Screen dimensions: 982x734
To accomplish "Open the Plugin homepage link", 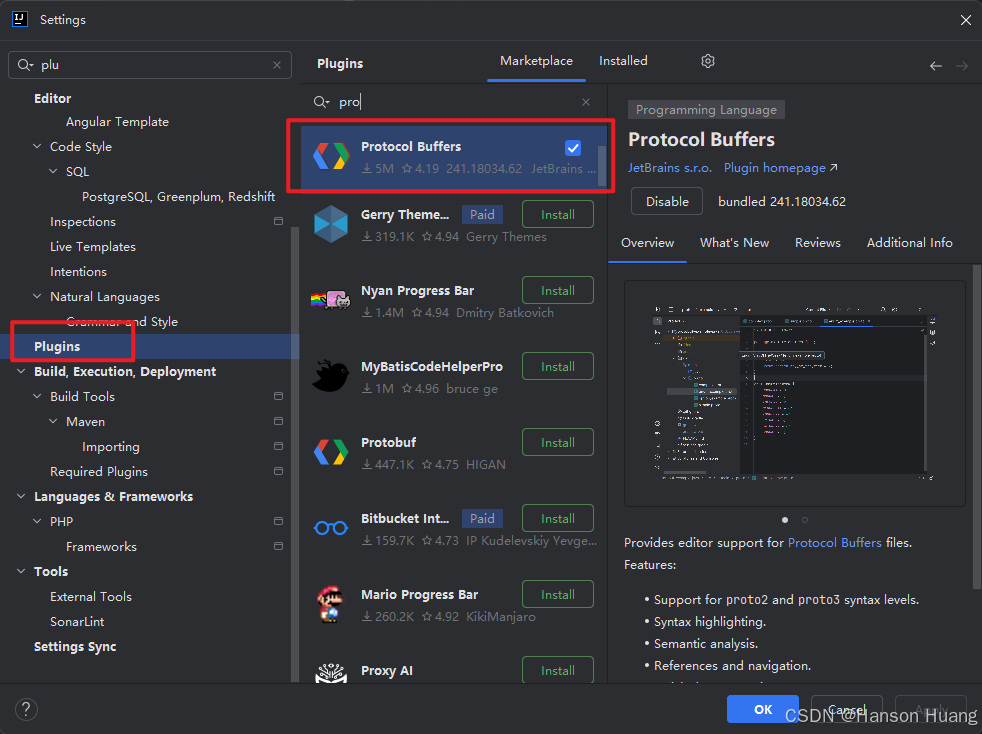I will pyautogui.click(x=780, y=168).
